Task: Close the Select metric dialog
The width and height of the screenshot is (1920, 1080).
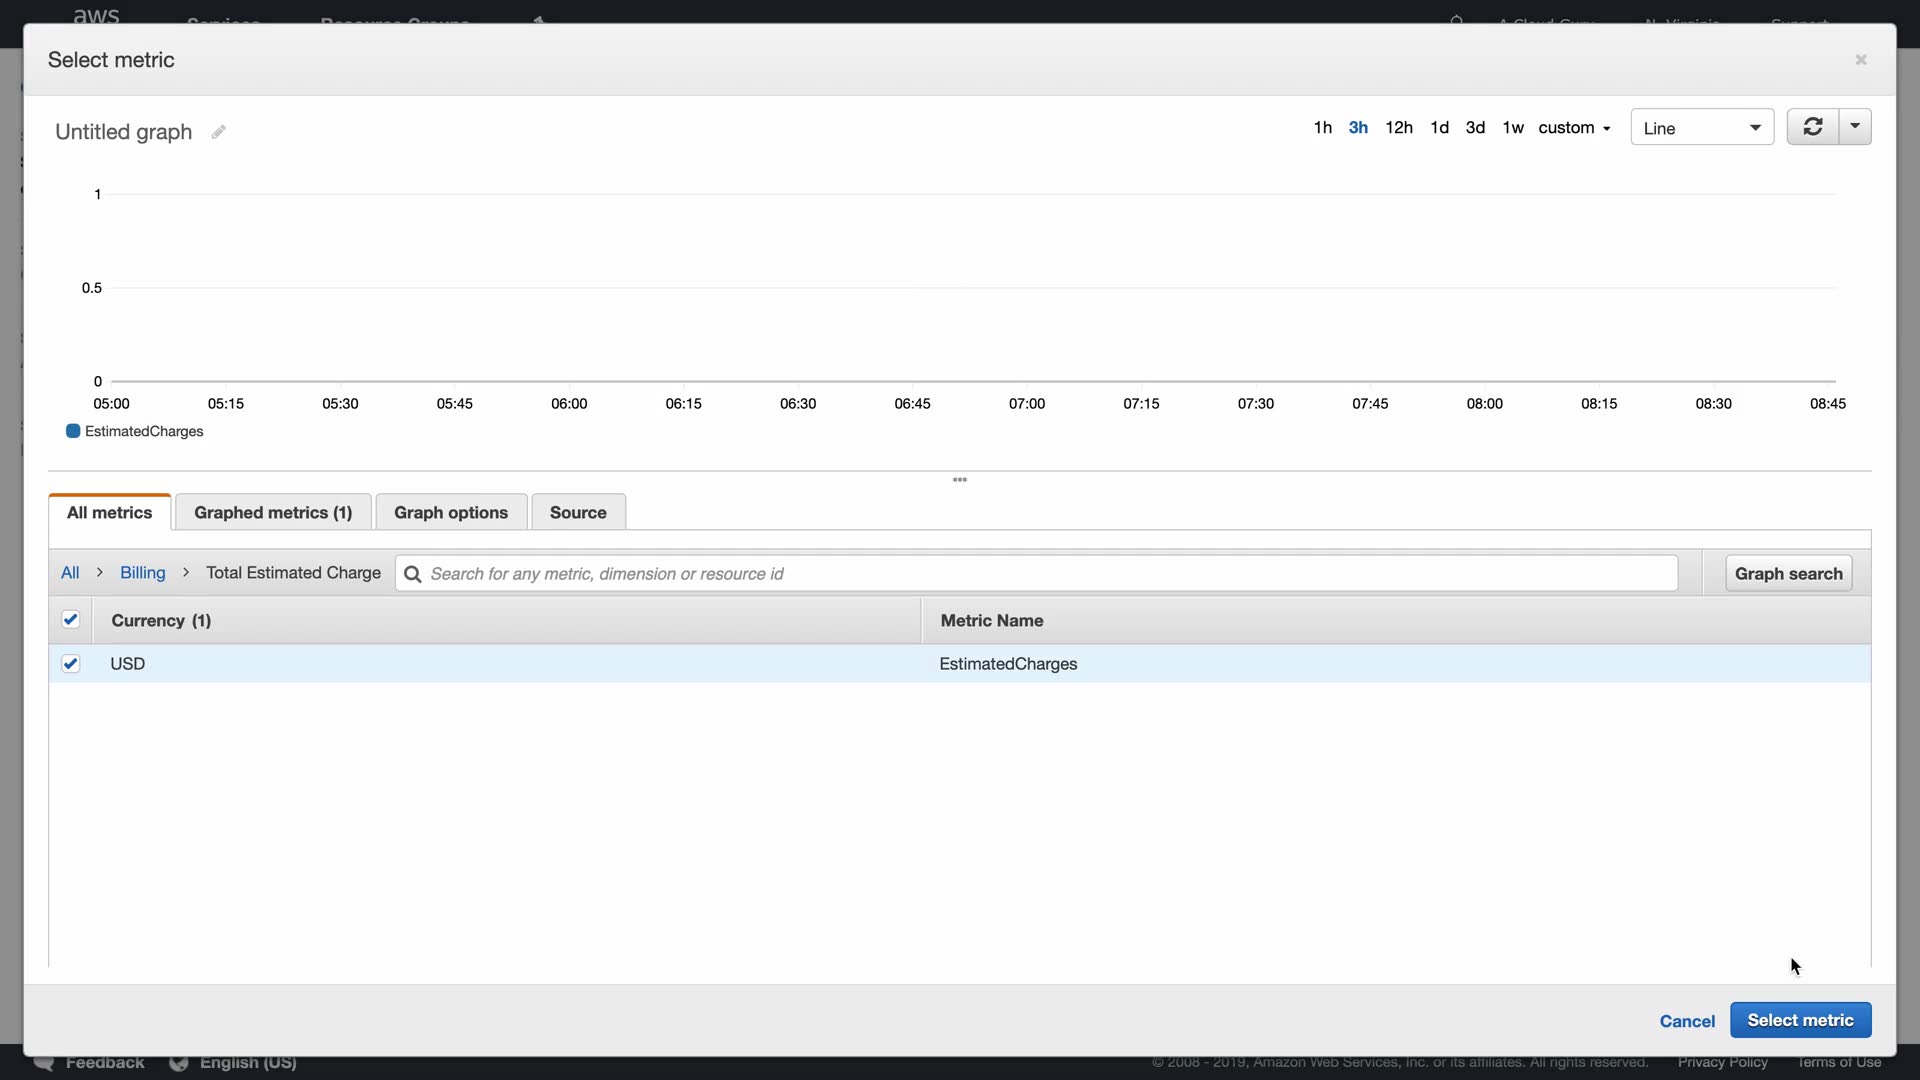Action: tap(1860, 60)
